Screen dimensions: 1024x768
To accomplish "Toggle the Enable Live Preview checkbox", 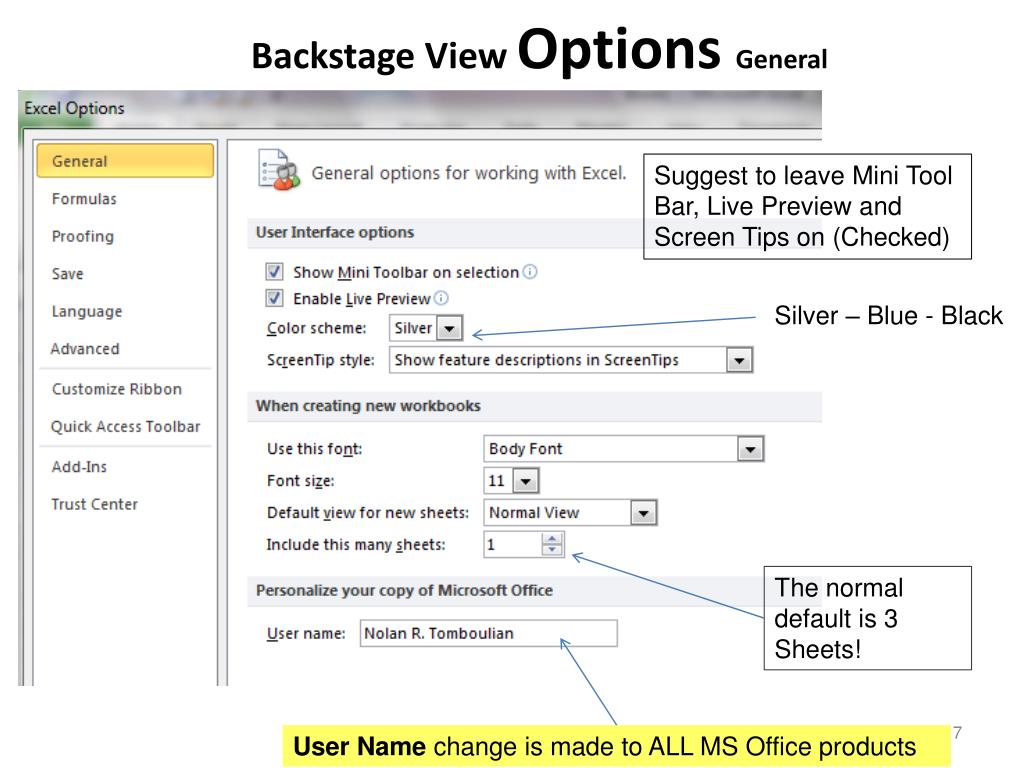I will click(x=274, y=298).
